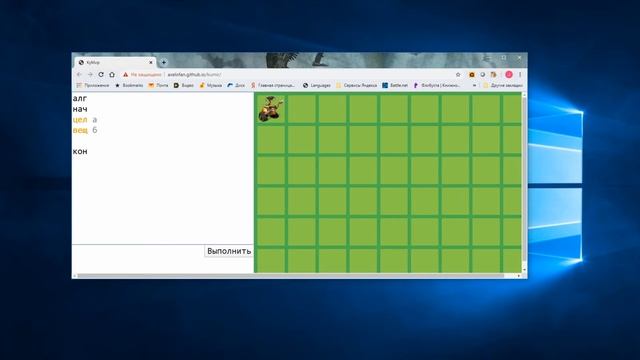Screen dimensions: 640x360
Task: Click the code line 'нач'
Action: (80, 109)
